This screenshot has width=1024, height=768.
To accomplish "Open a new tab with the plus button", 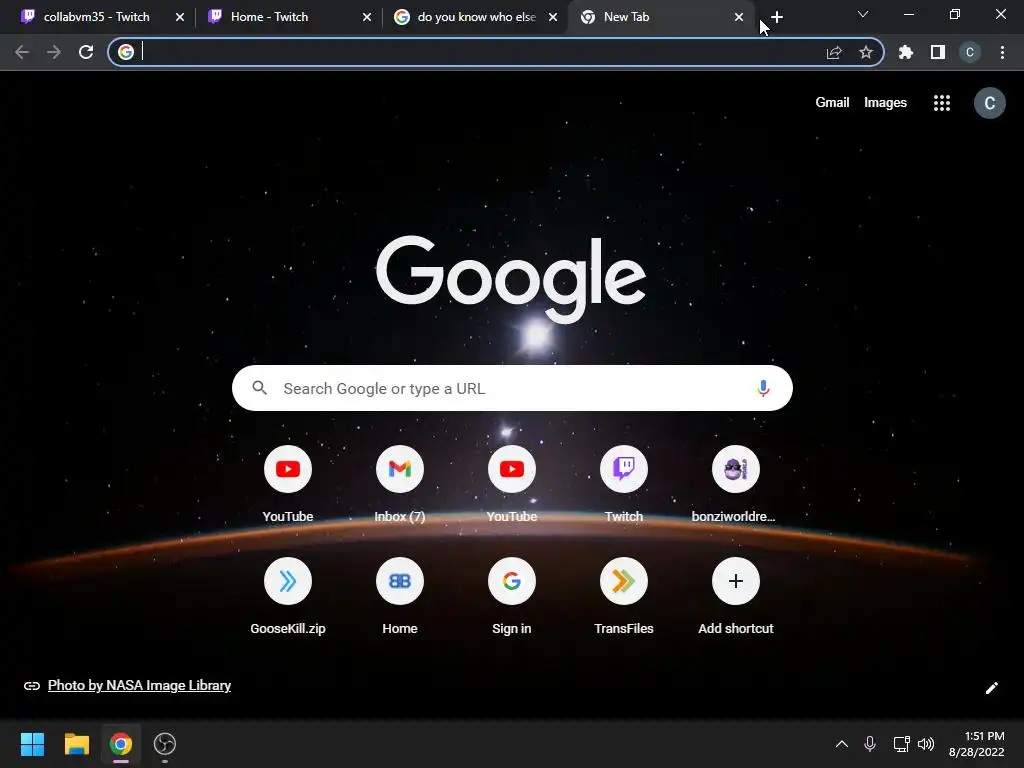I will click(776, 17).
